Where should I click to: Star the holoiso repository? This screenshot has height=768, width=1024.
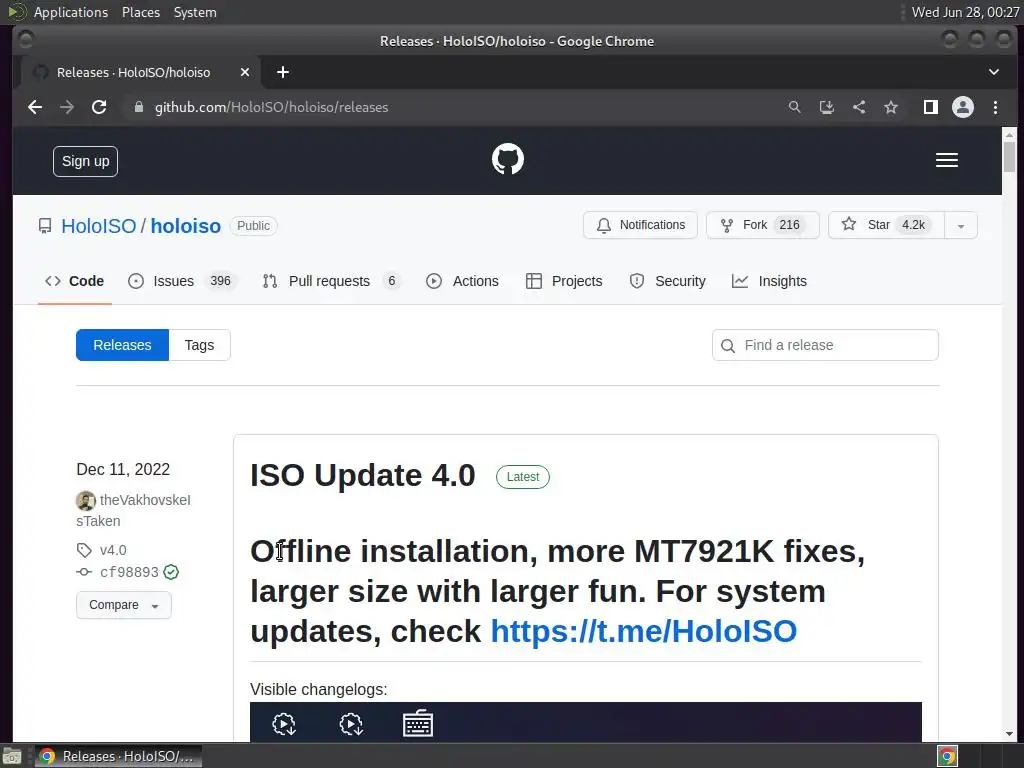[x=886, y=225]
